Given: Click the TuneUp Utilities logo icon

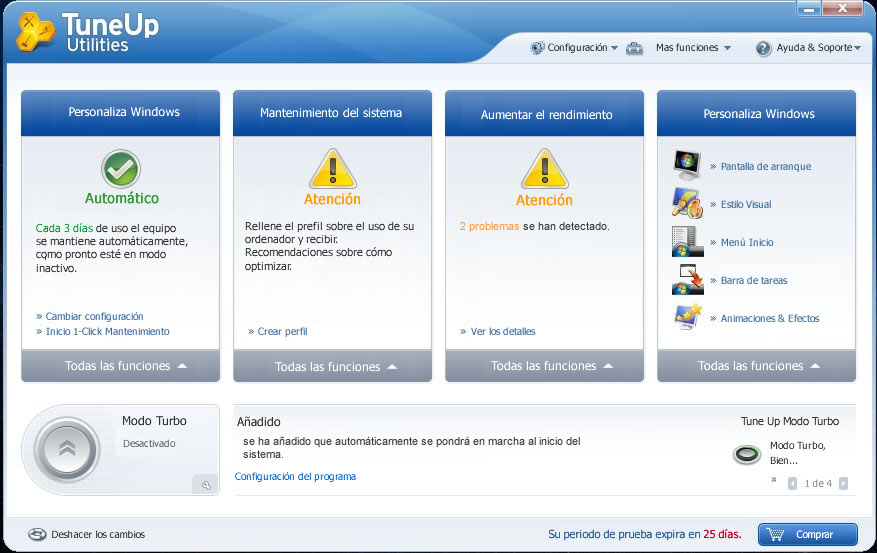Looking at the screenshot, I should click(x=35, y=31).
